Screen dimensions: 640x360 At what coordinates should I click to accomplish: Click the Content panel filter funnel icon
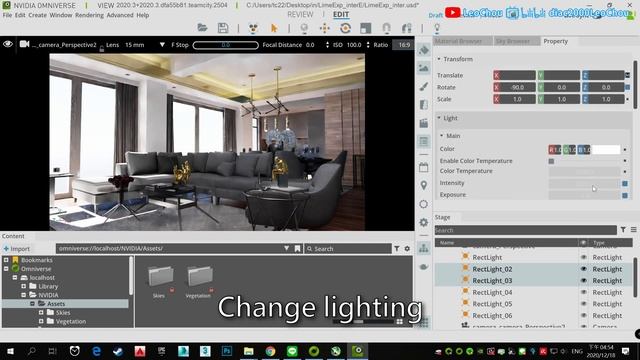pos(397,248)
